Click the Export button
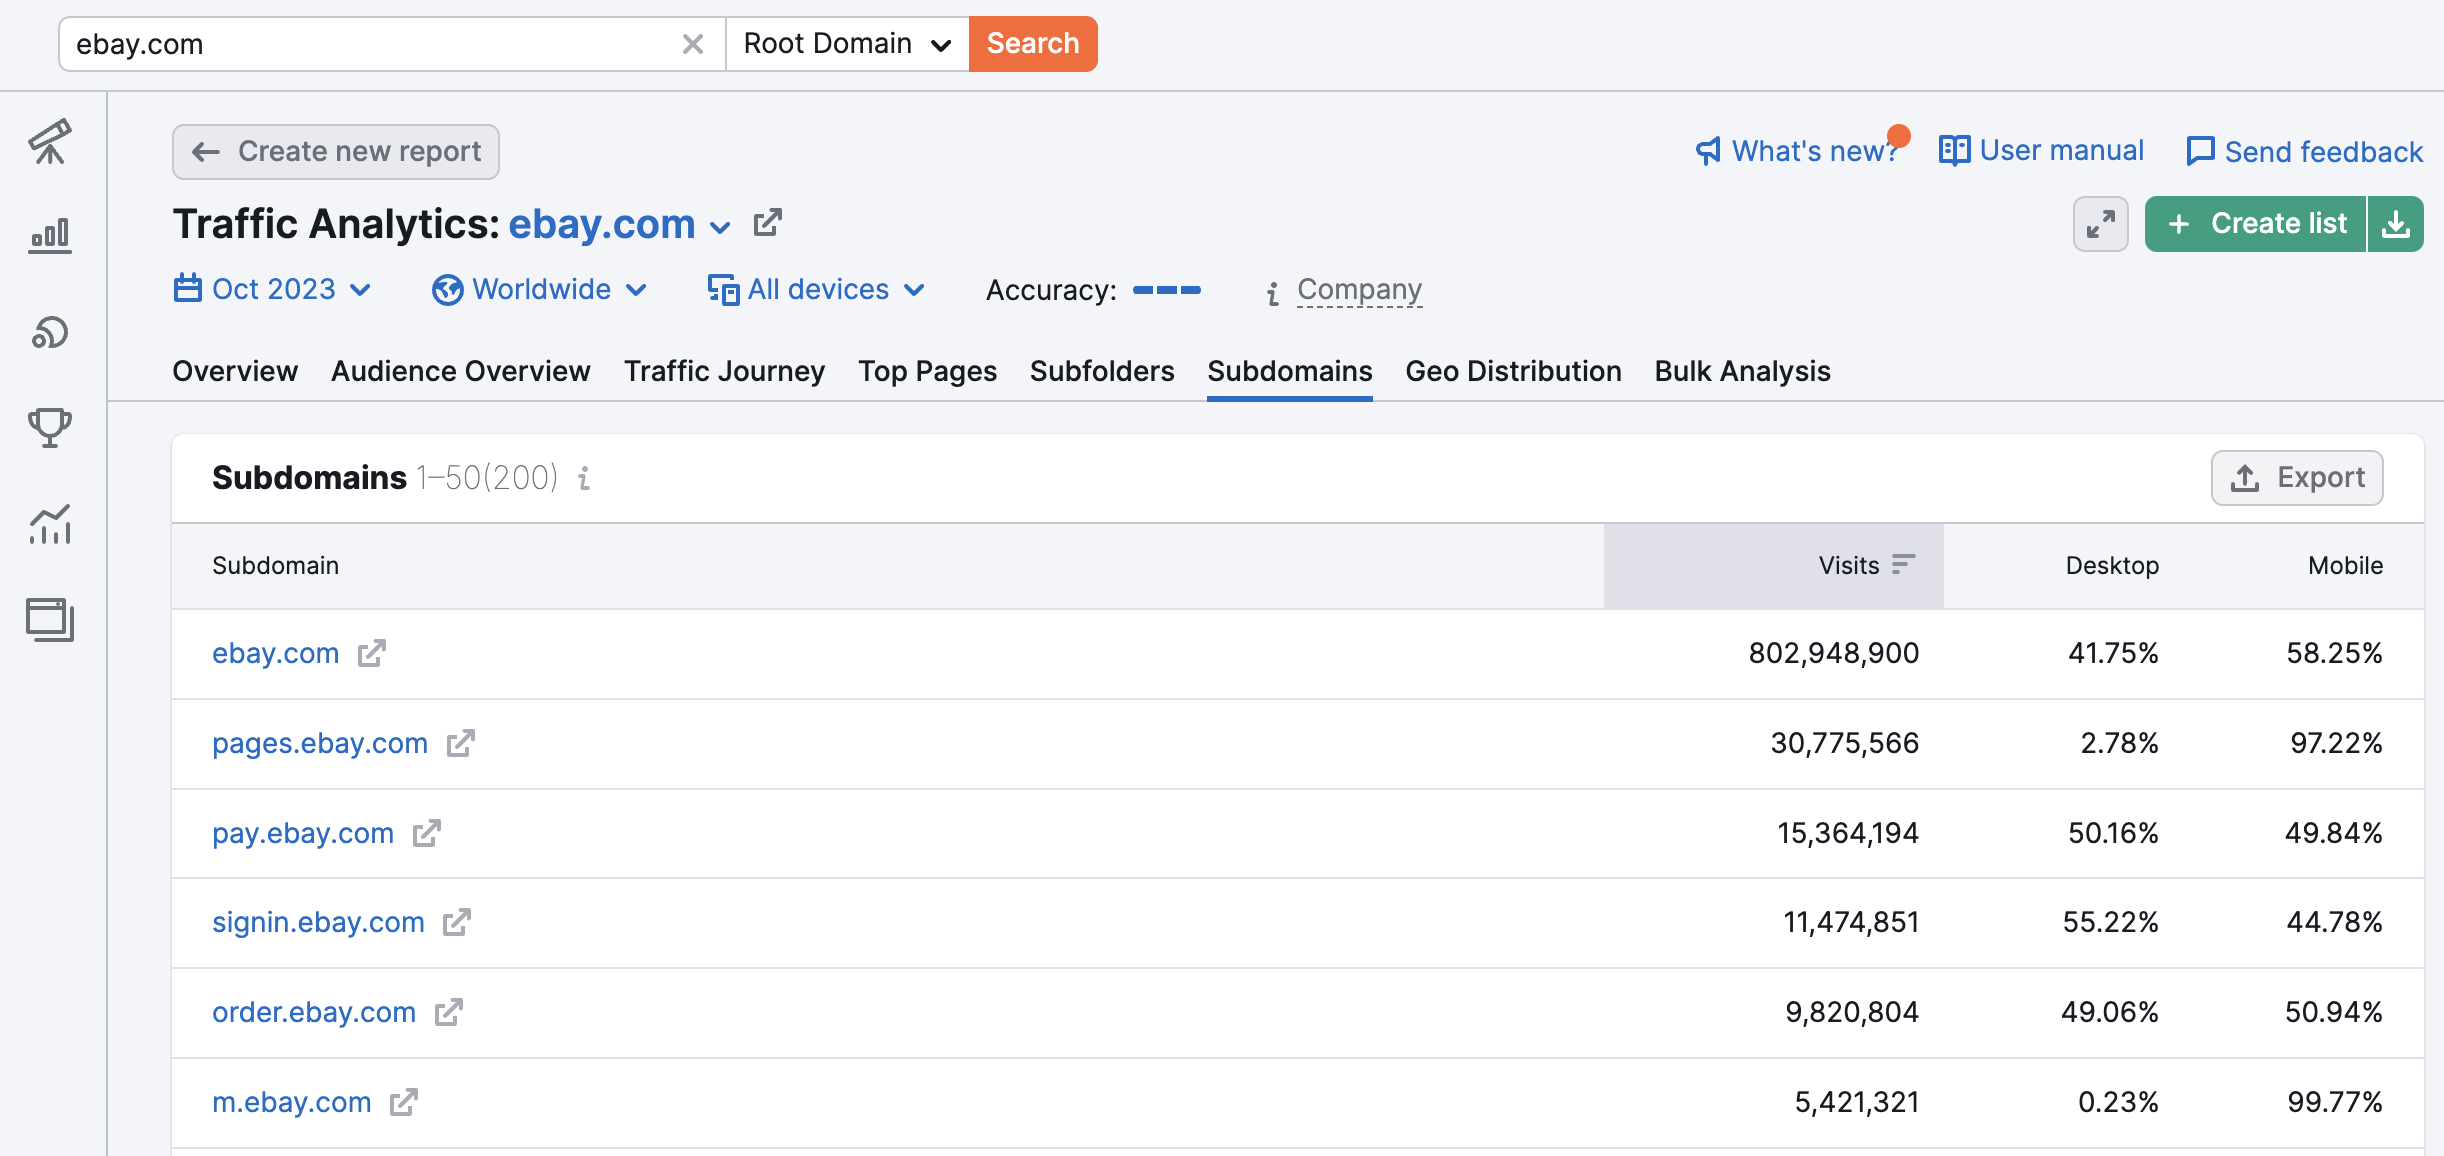Screen dimensions: 2444x1156 coord(2297,478)
